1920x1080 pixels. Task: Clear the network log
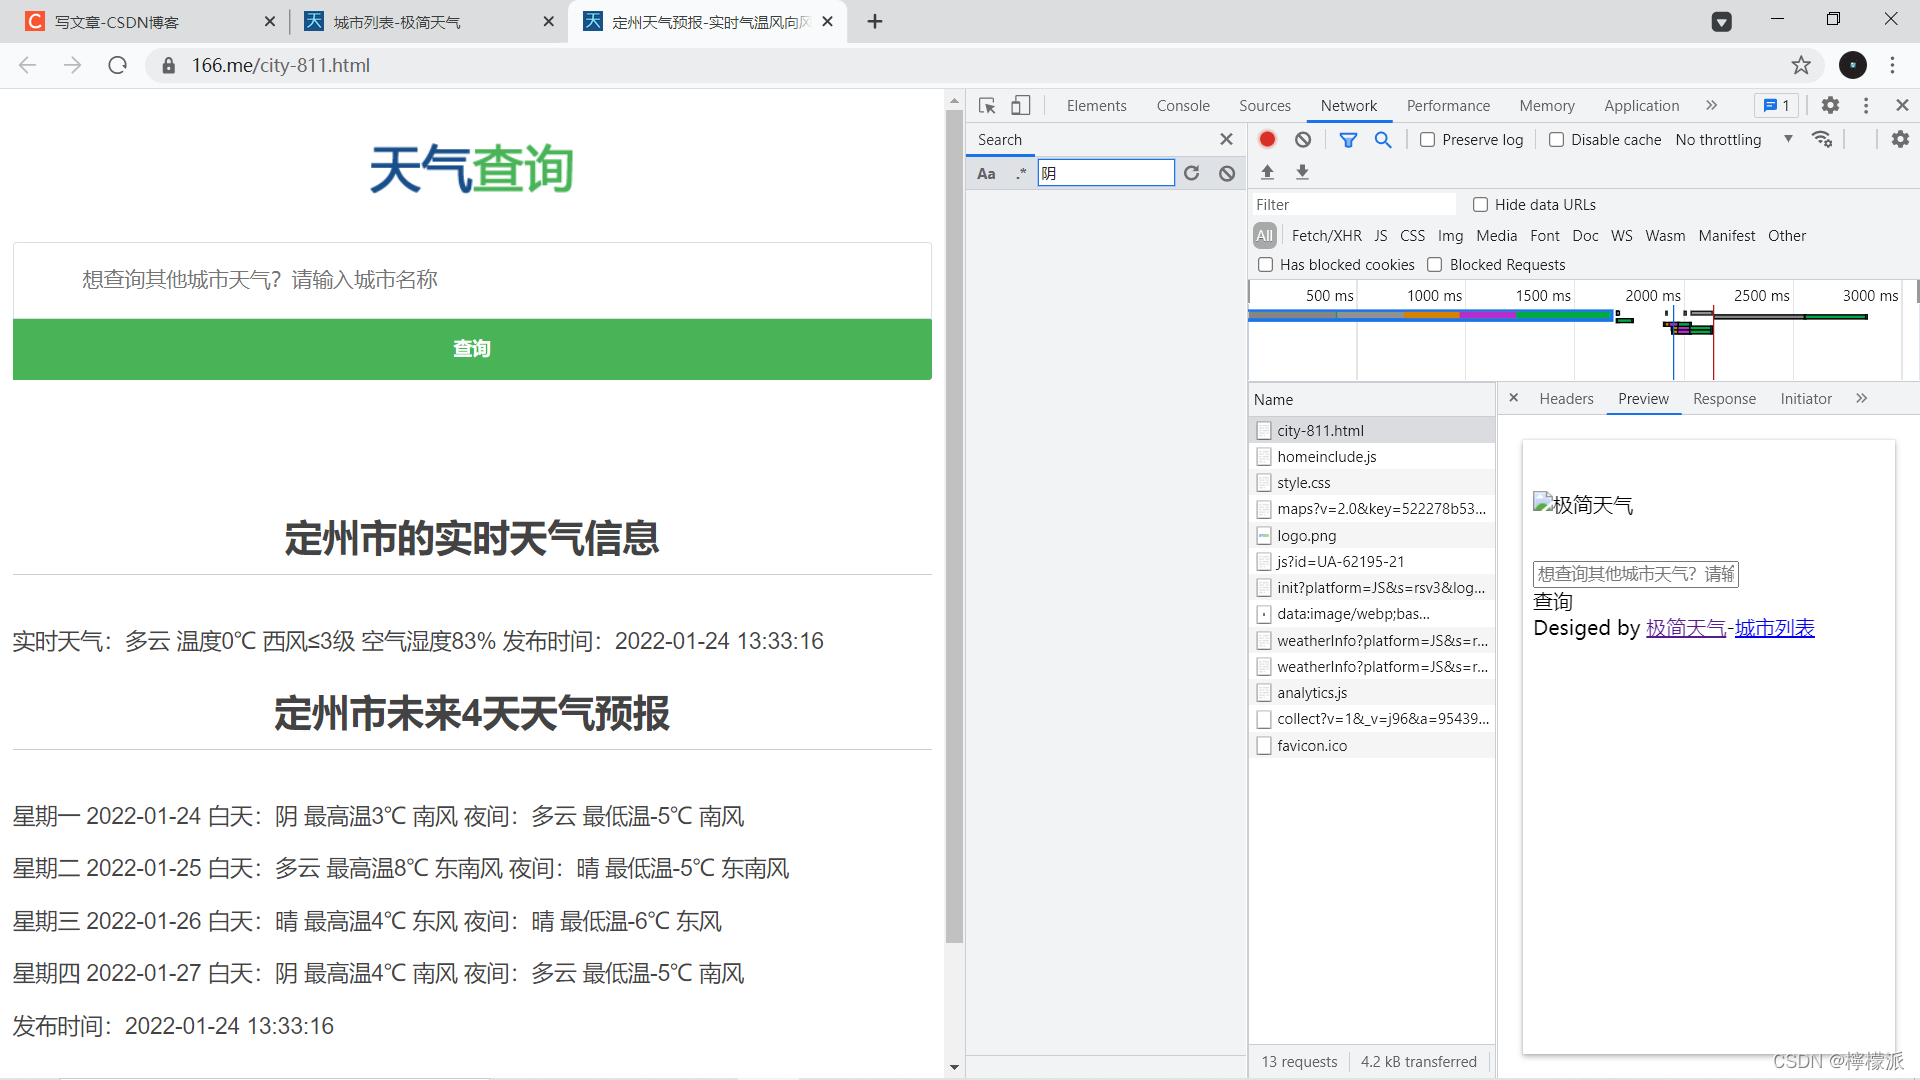click(x=1303, y=140)
